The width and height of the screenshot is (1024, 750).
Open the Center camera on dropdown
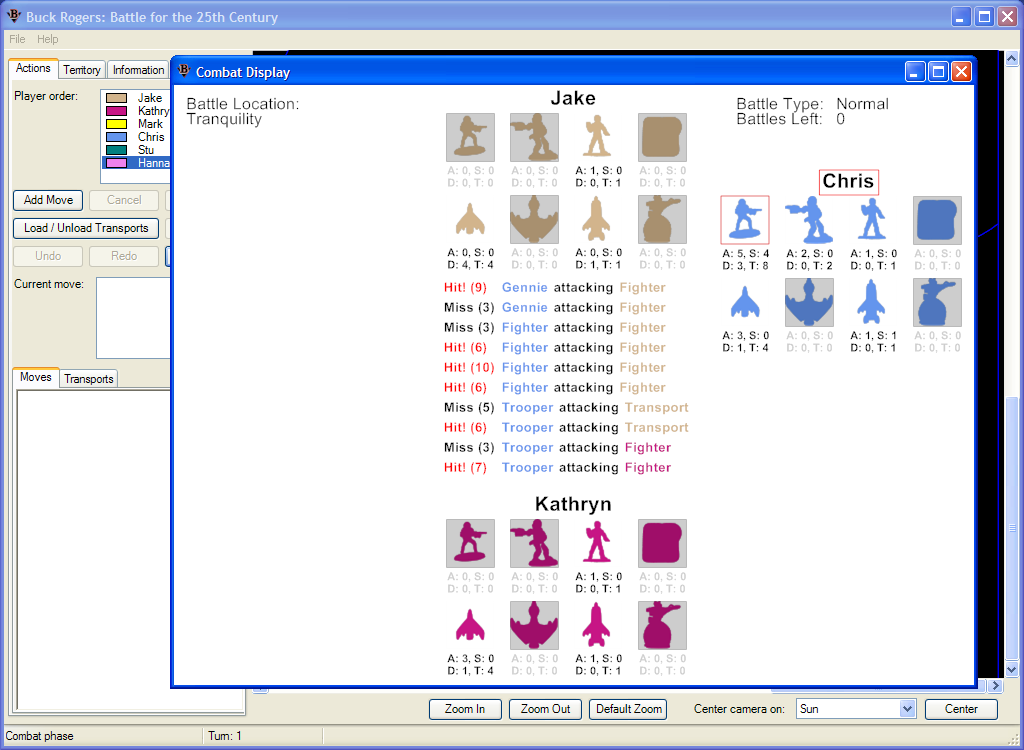pos(907,709)
